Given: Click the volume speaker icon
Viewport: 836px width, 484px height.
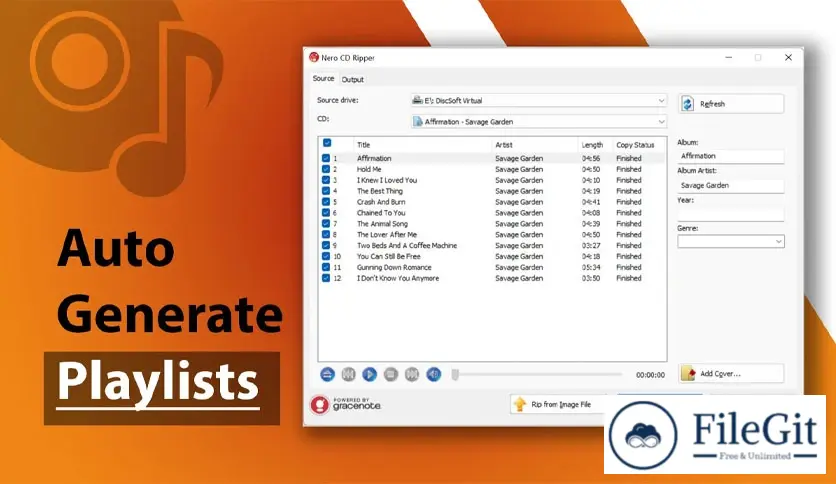Looking at the screenshot, I should 433,374.
